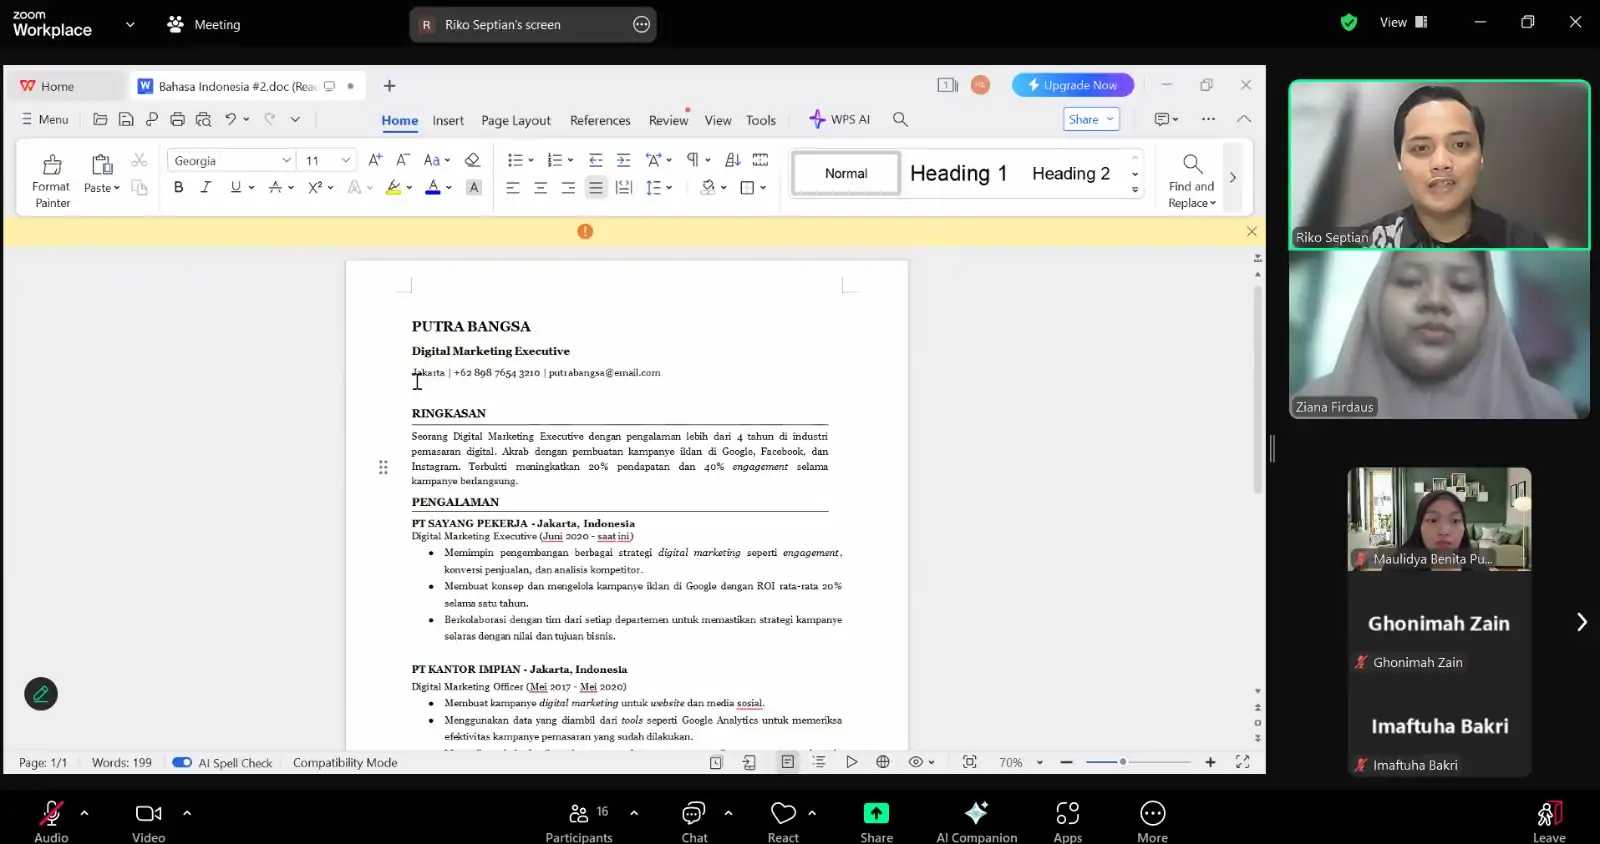Viewport: 1600px width, 844px height.
Task: Open Zoom Participants list
Action: coord(579,821)
